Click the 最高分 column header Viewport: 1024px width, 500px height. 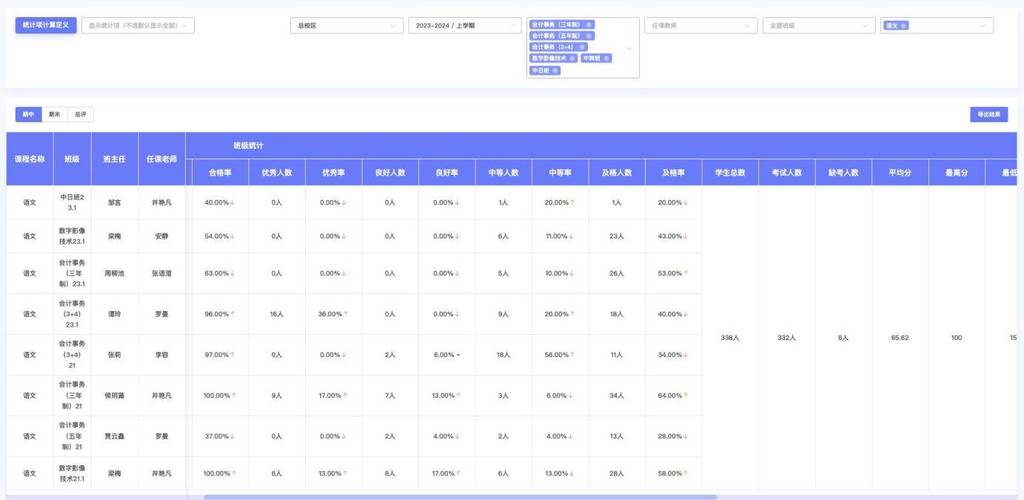[957, 173]
